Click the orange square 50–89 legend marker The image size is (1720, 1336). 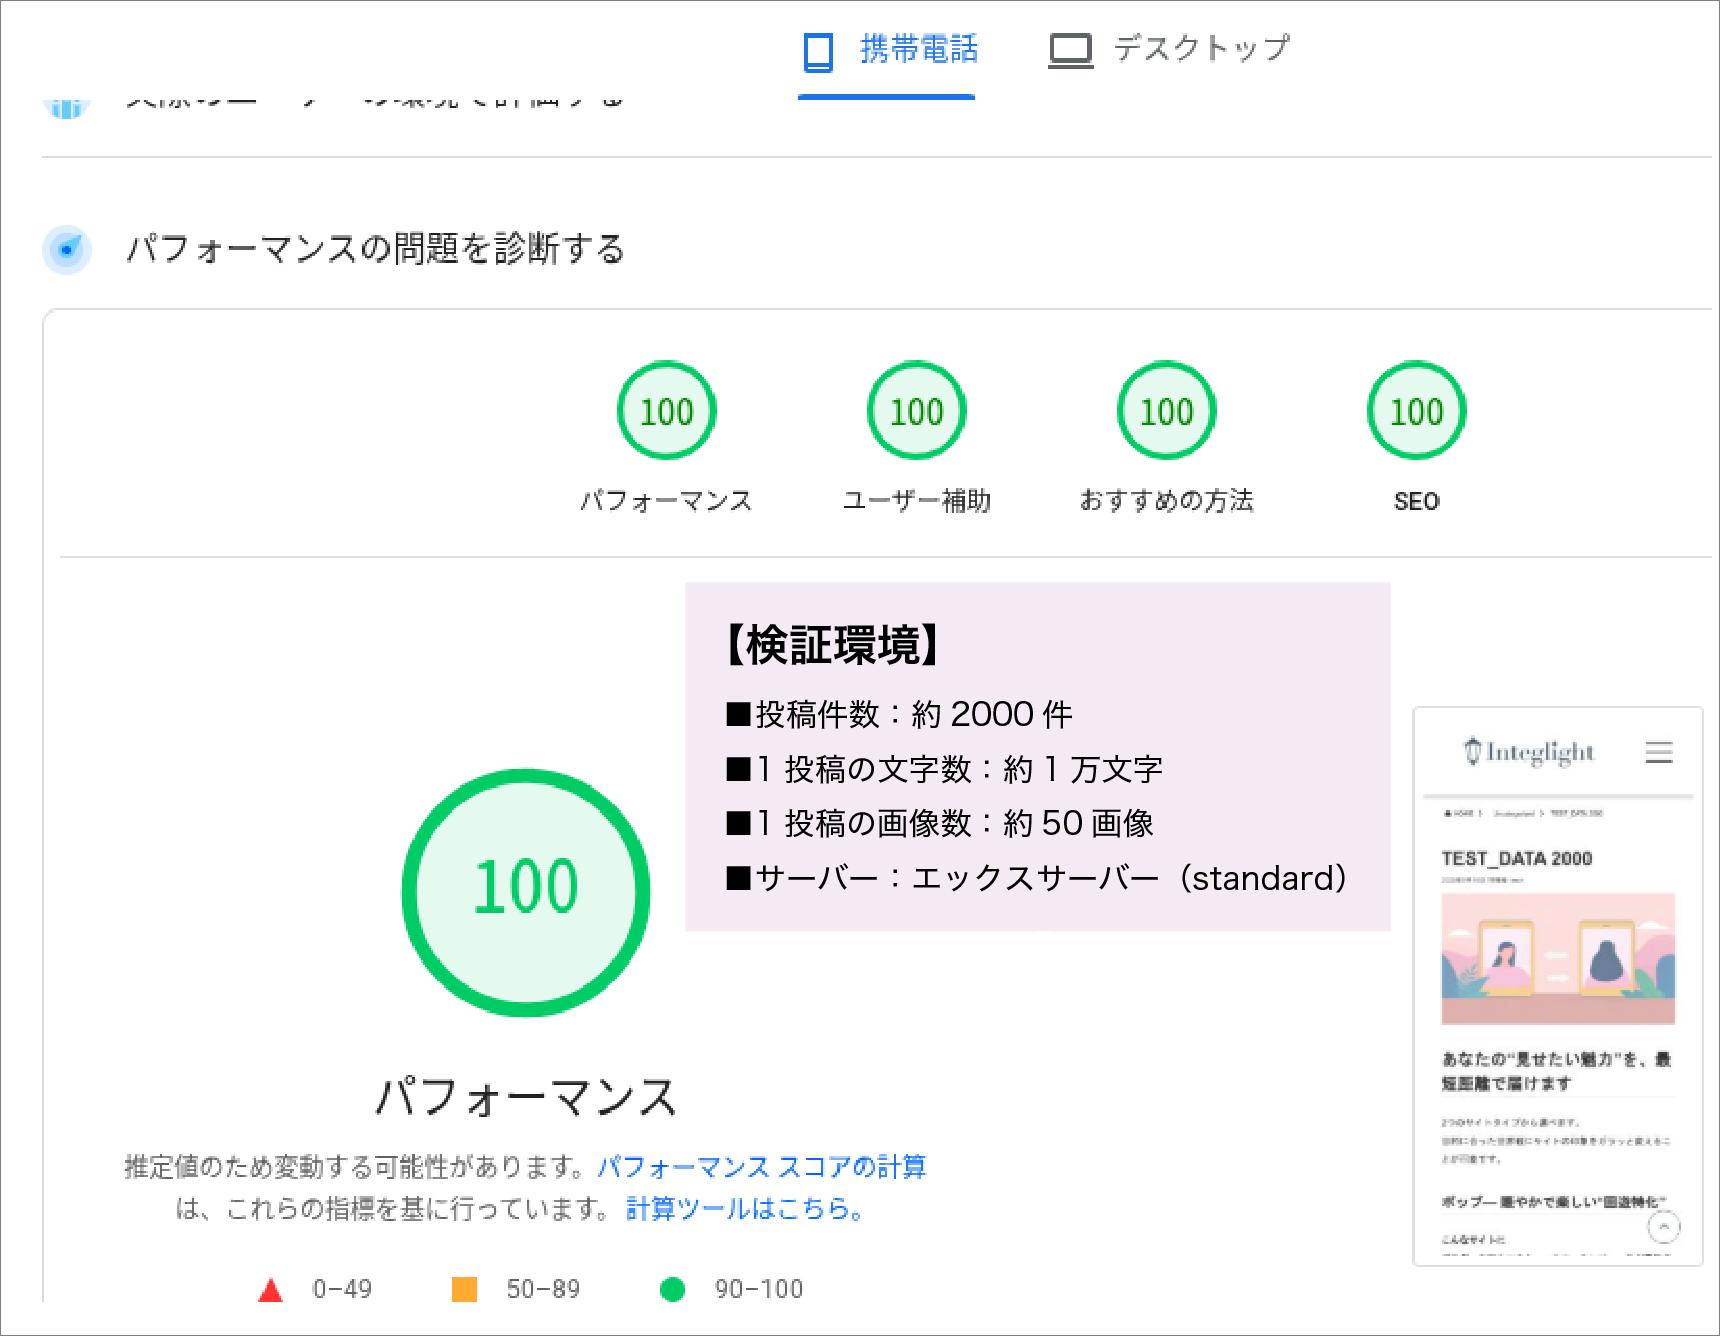464,1289
